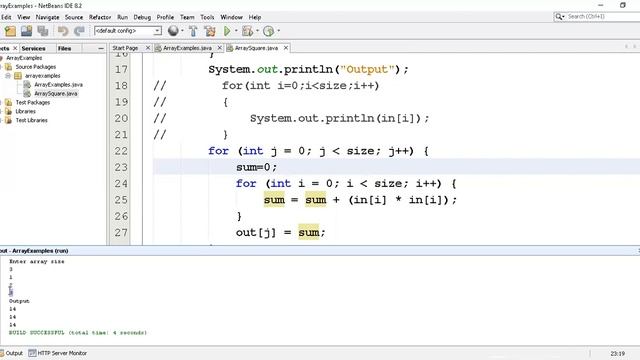Screen dimensions: 640x360
Task: Click the Clean and Build broom icon
Action: [x=210, y=31]
